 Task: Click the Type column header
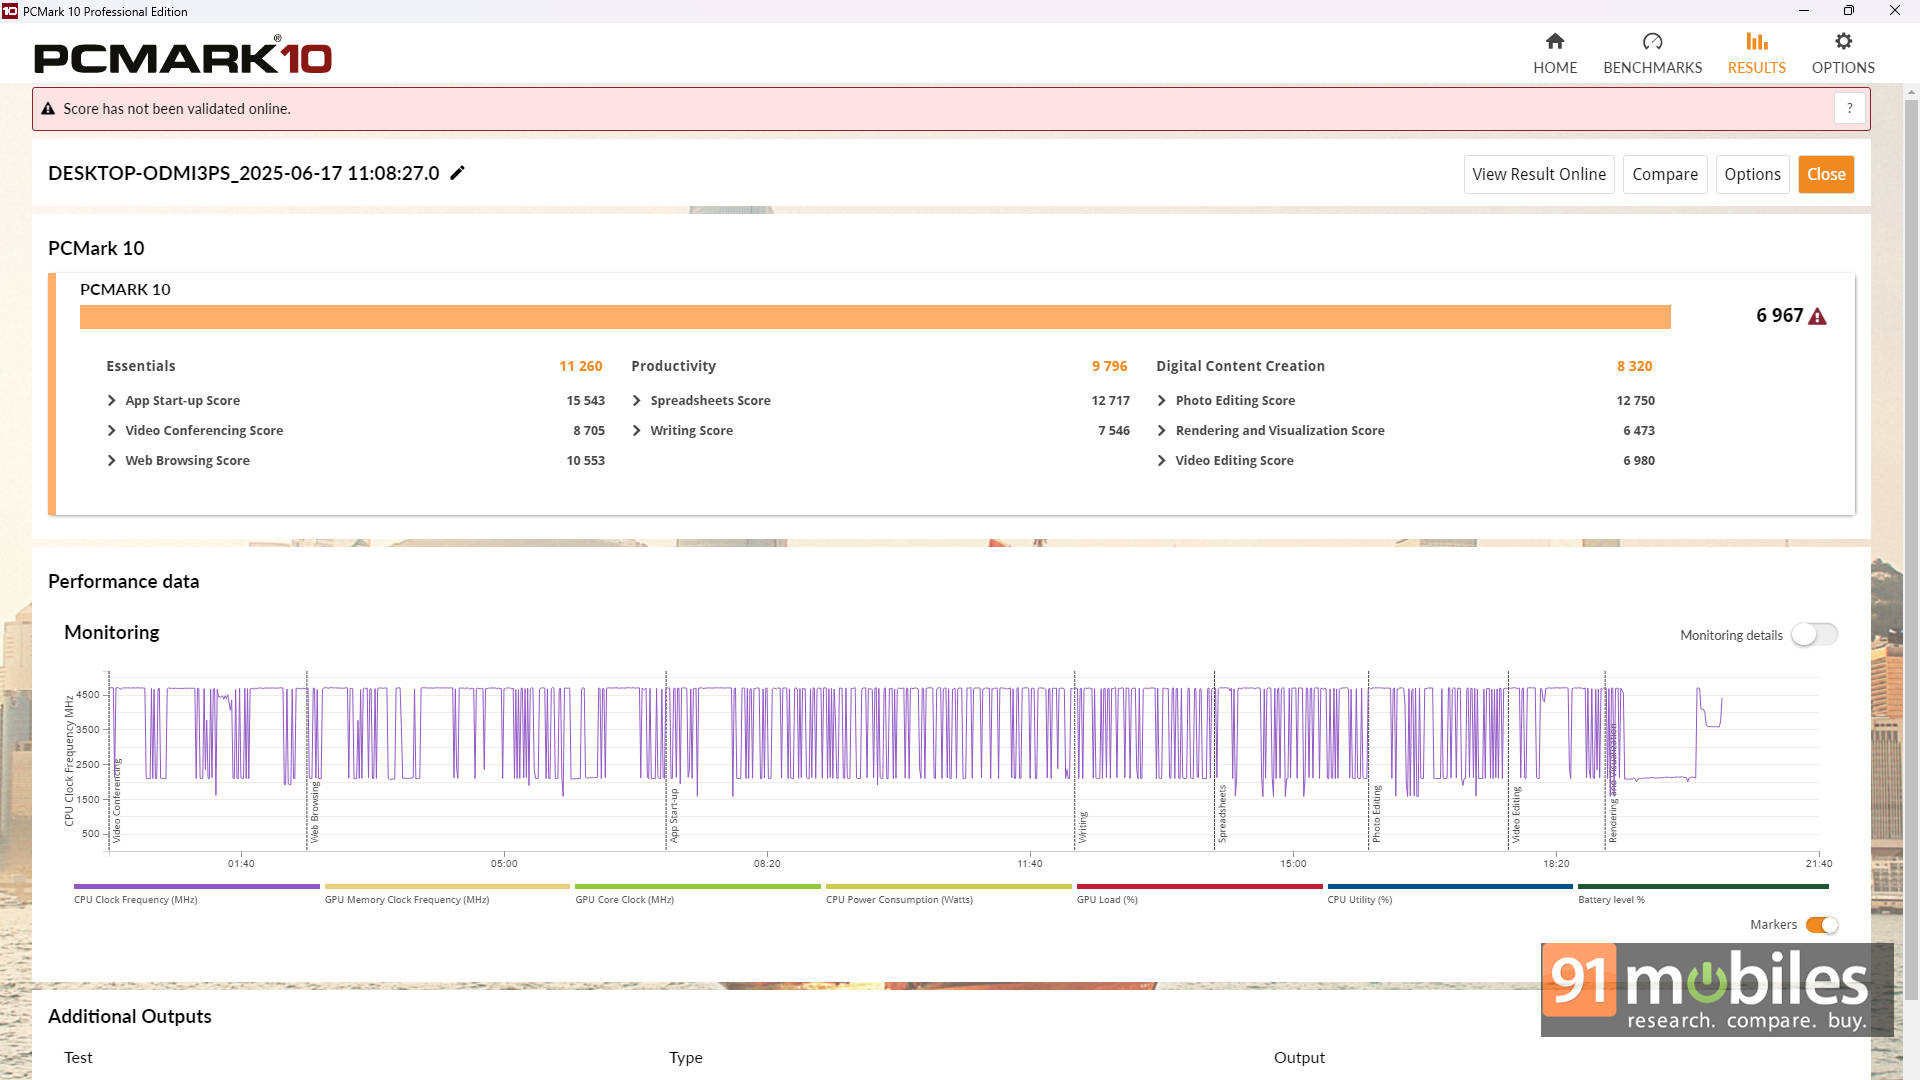[686, 1057]
